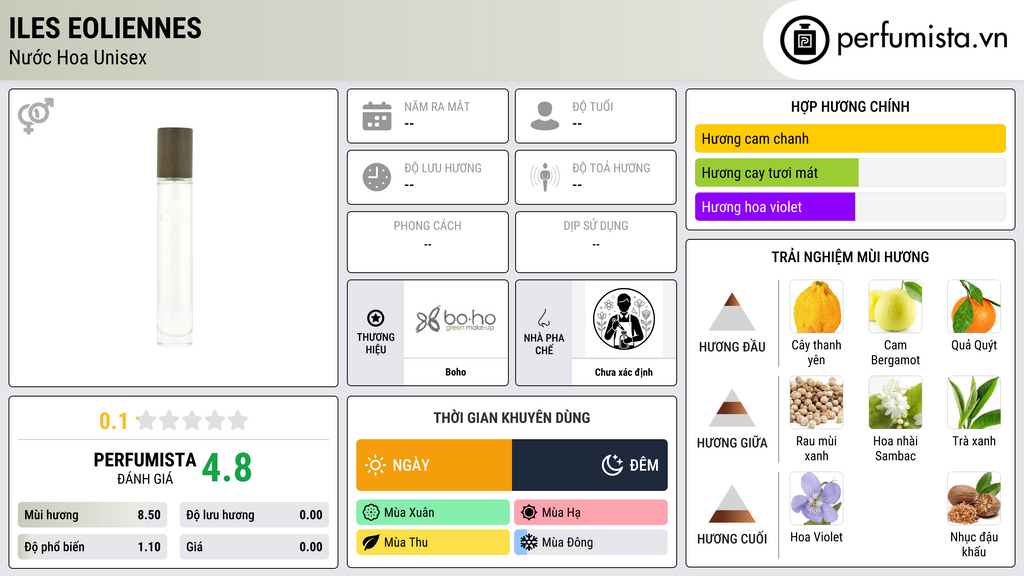Click the ILES EOLIENNES title
The height and width of the screenshot is (576, 1024).
click(x=104, y=28)
